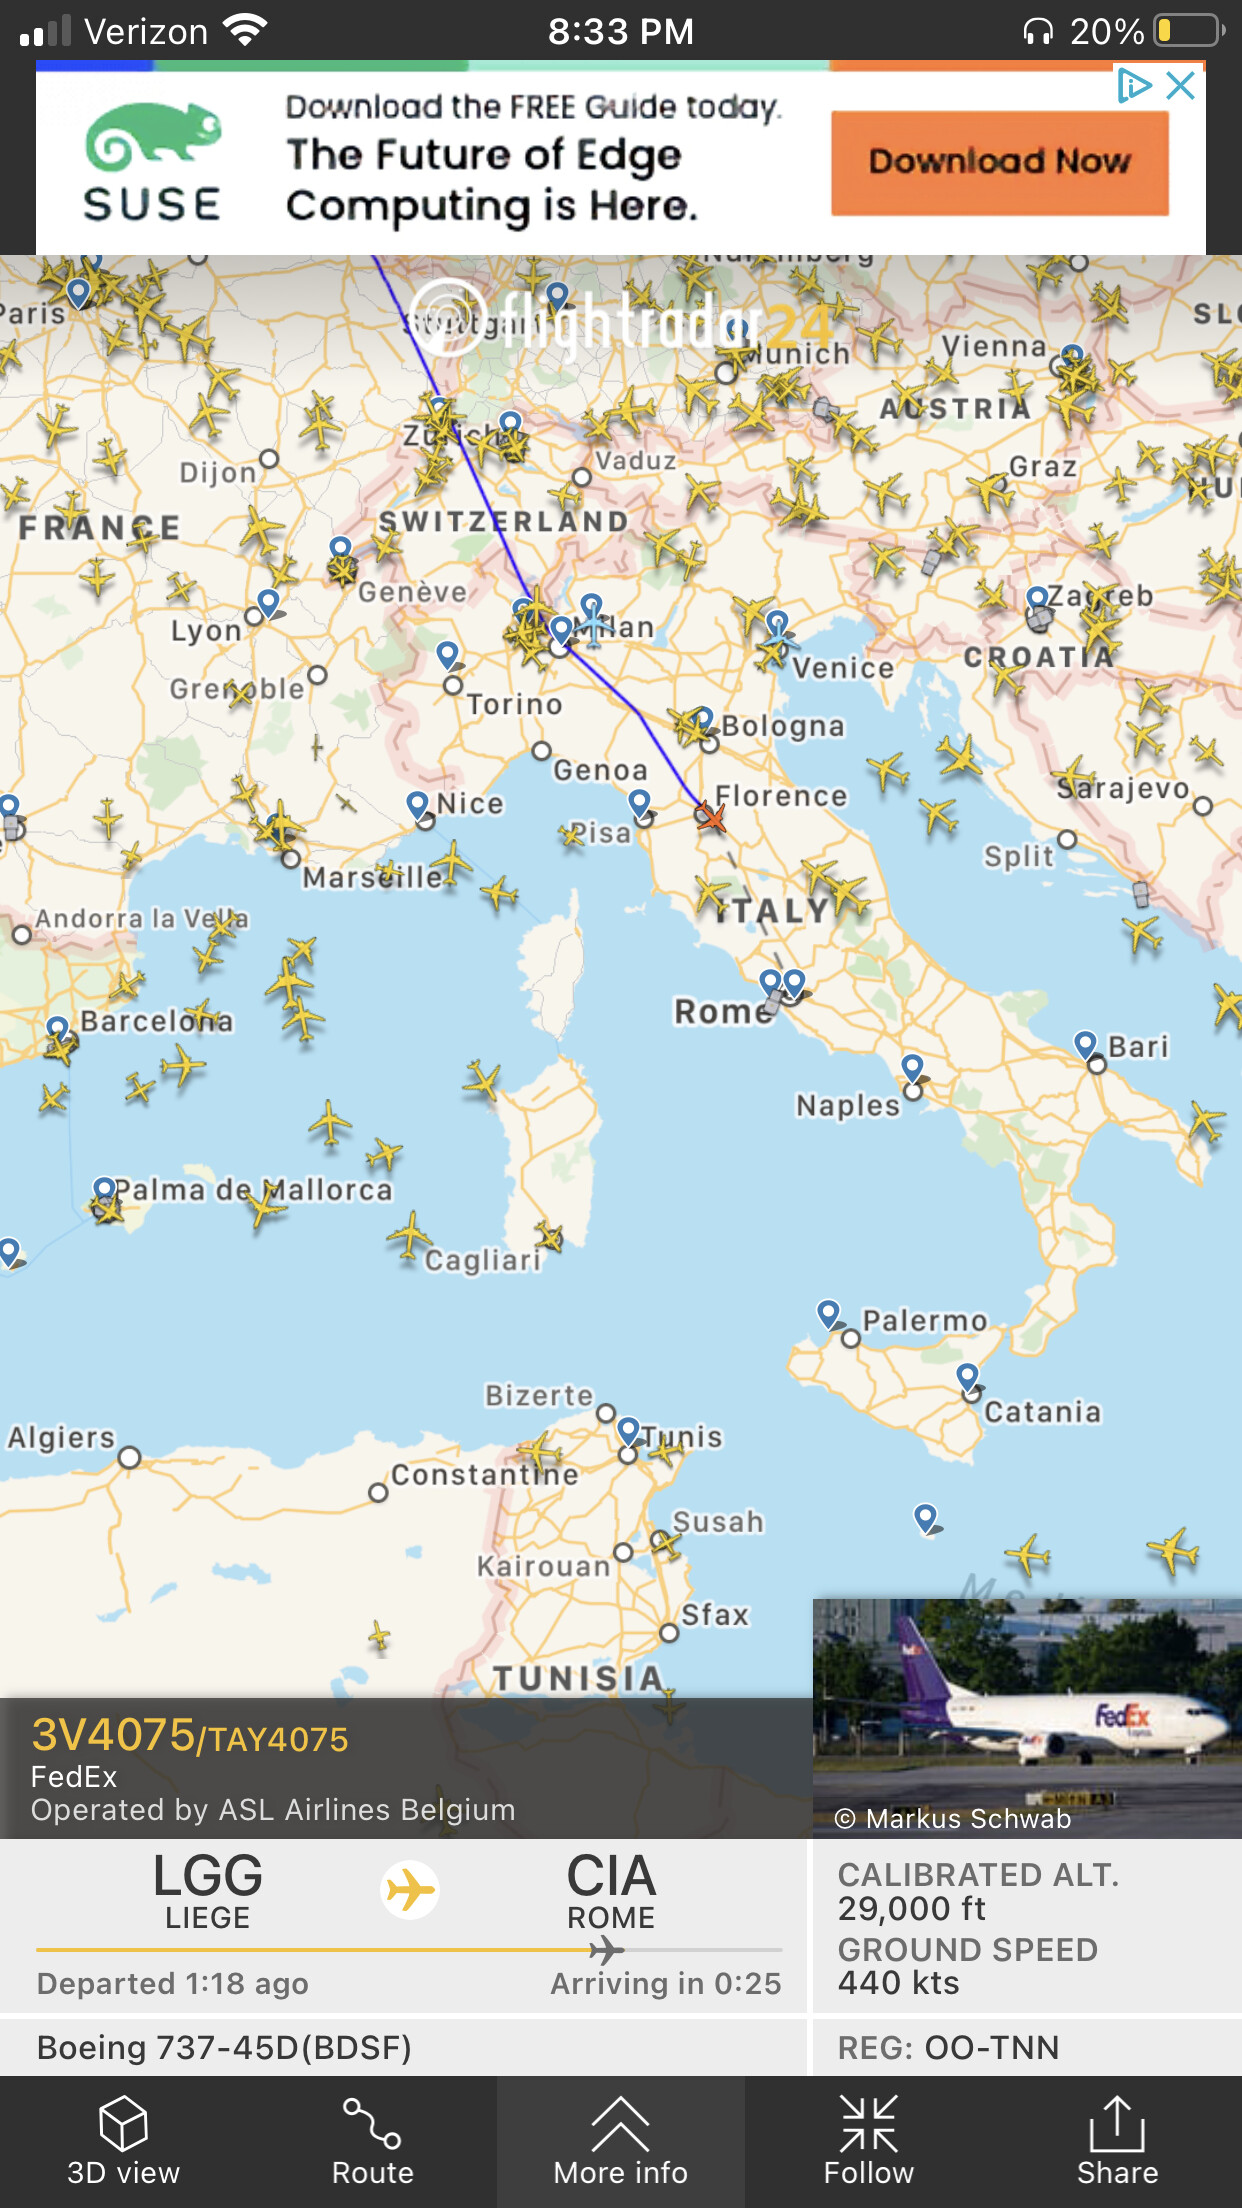1242x2208 pixels.
Task: Open the FedEx aircraft photo thumbnail
Action: (x=1027, y=1717)
